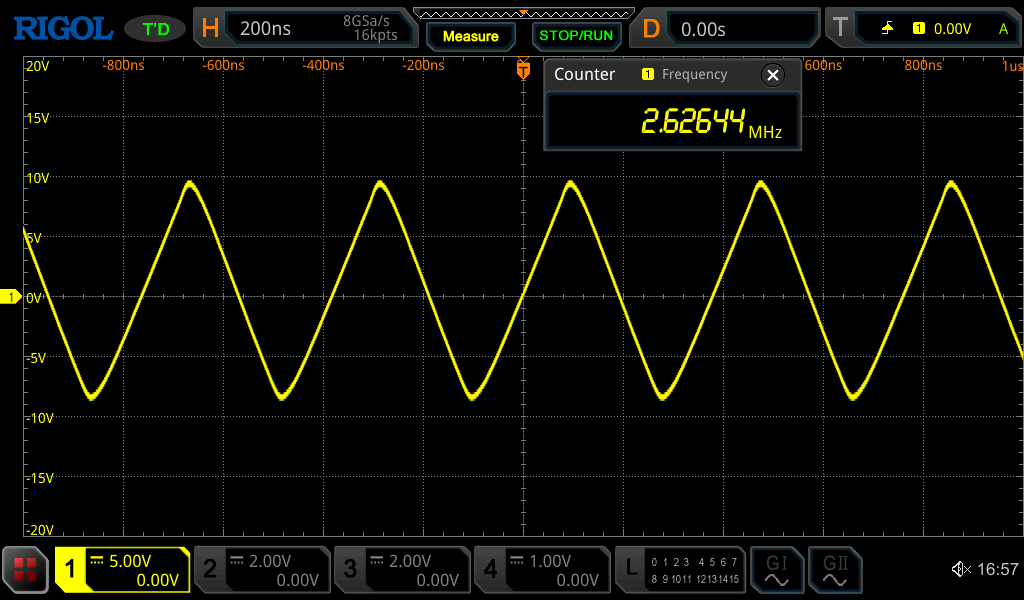Enable channel 4 with 1.00V scale
The image size is (1024, 600).
tap(542, 570)
